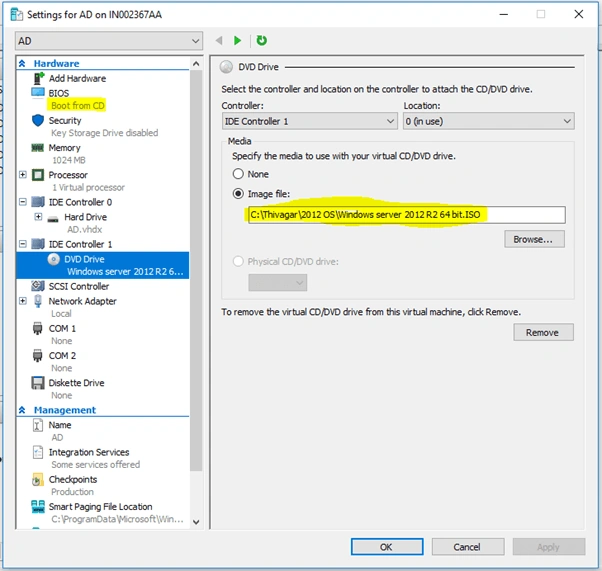This screenshot has height=571, width=602.
Task: Select the None media radio button
Action: [238, 174]
